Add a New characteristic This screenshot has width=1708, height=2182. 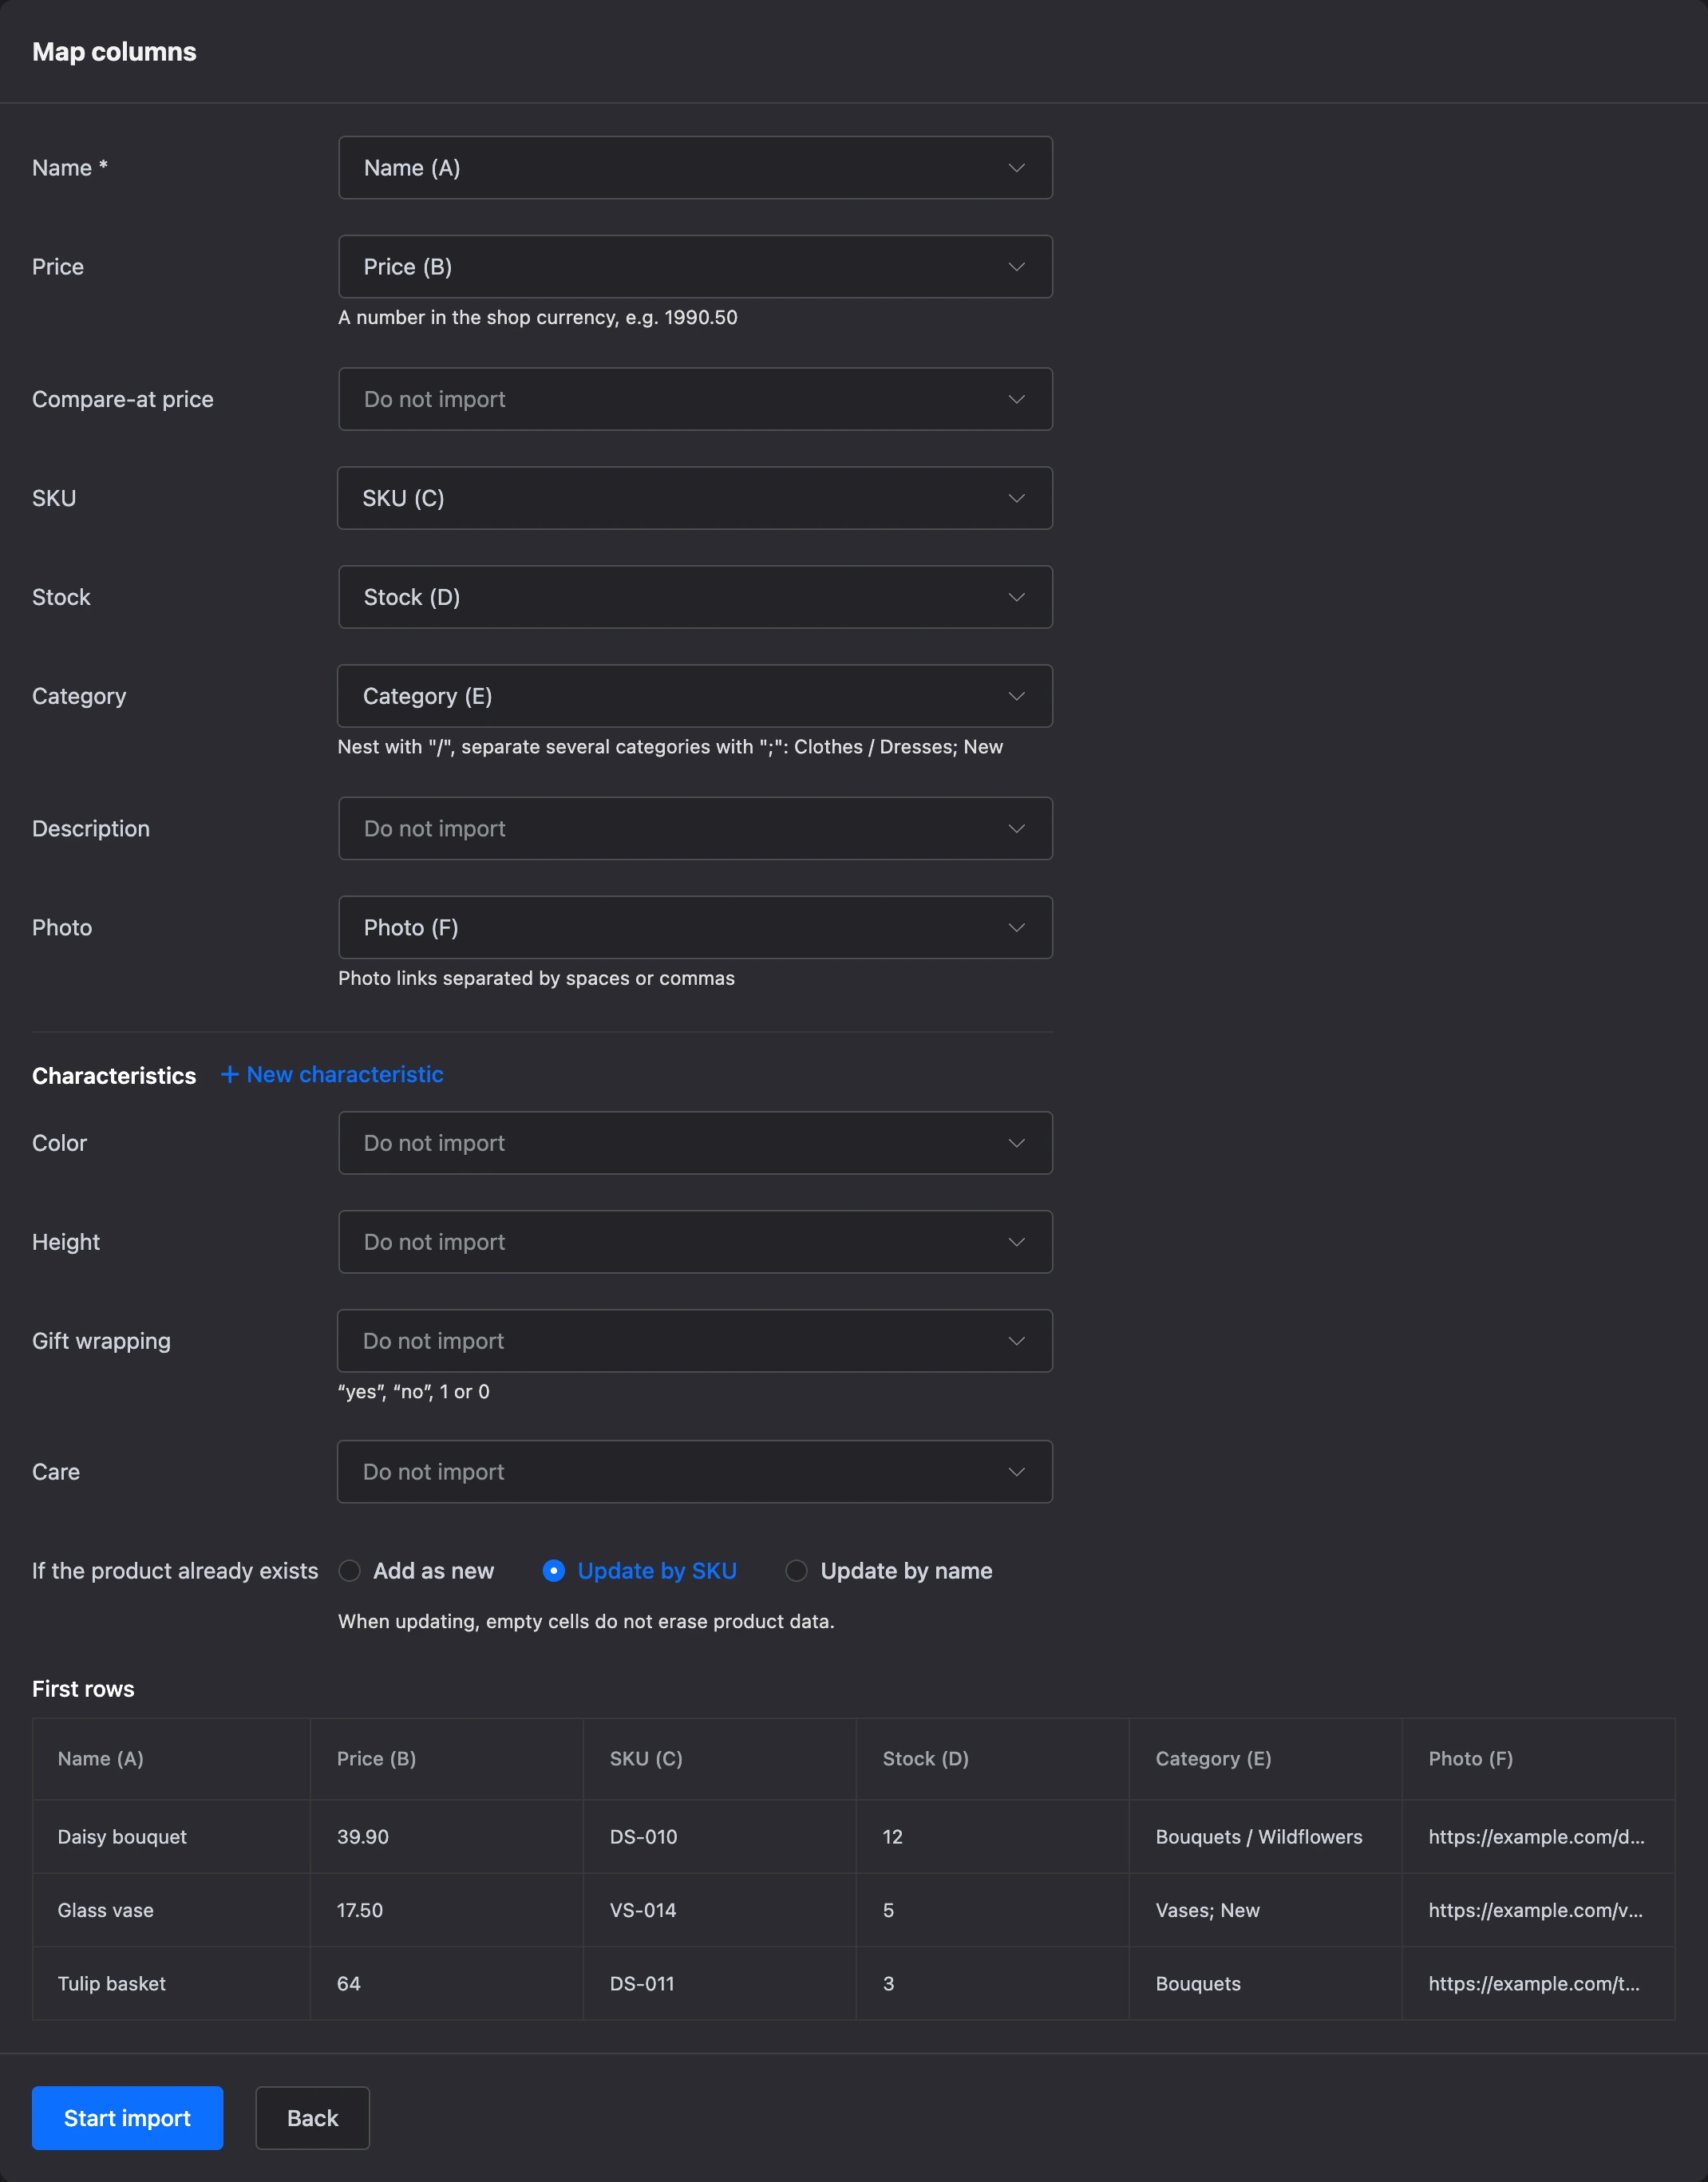tap(332, 1074)
